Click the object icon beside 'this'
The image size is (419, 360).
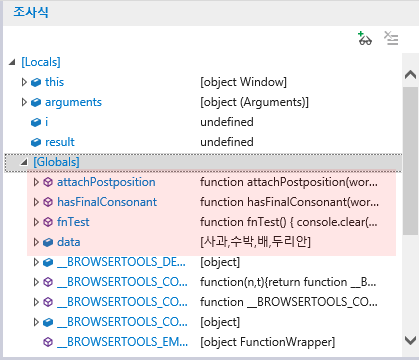36,82
